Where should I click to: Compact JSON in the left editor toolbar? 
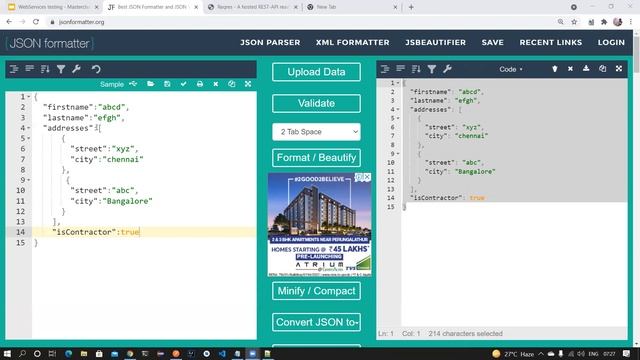29,69
